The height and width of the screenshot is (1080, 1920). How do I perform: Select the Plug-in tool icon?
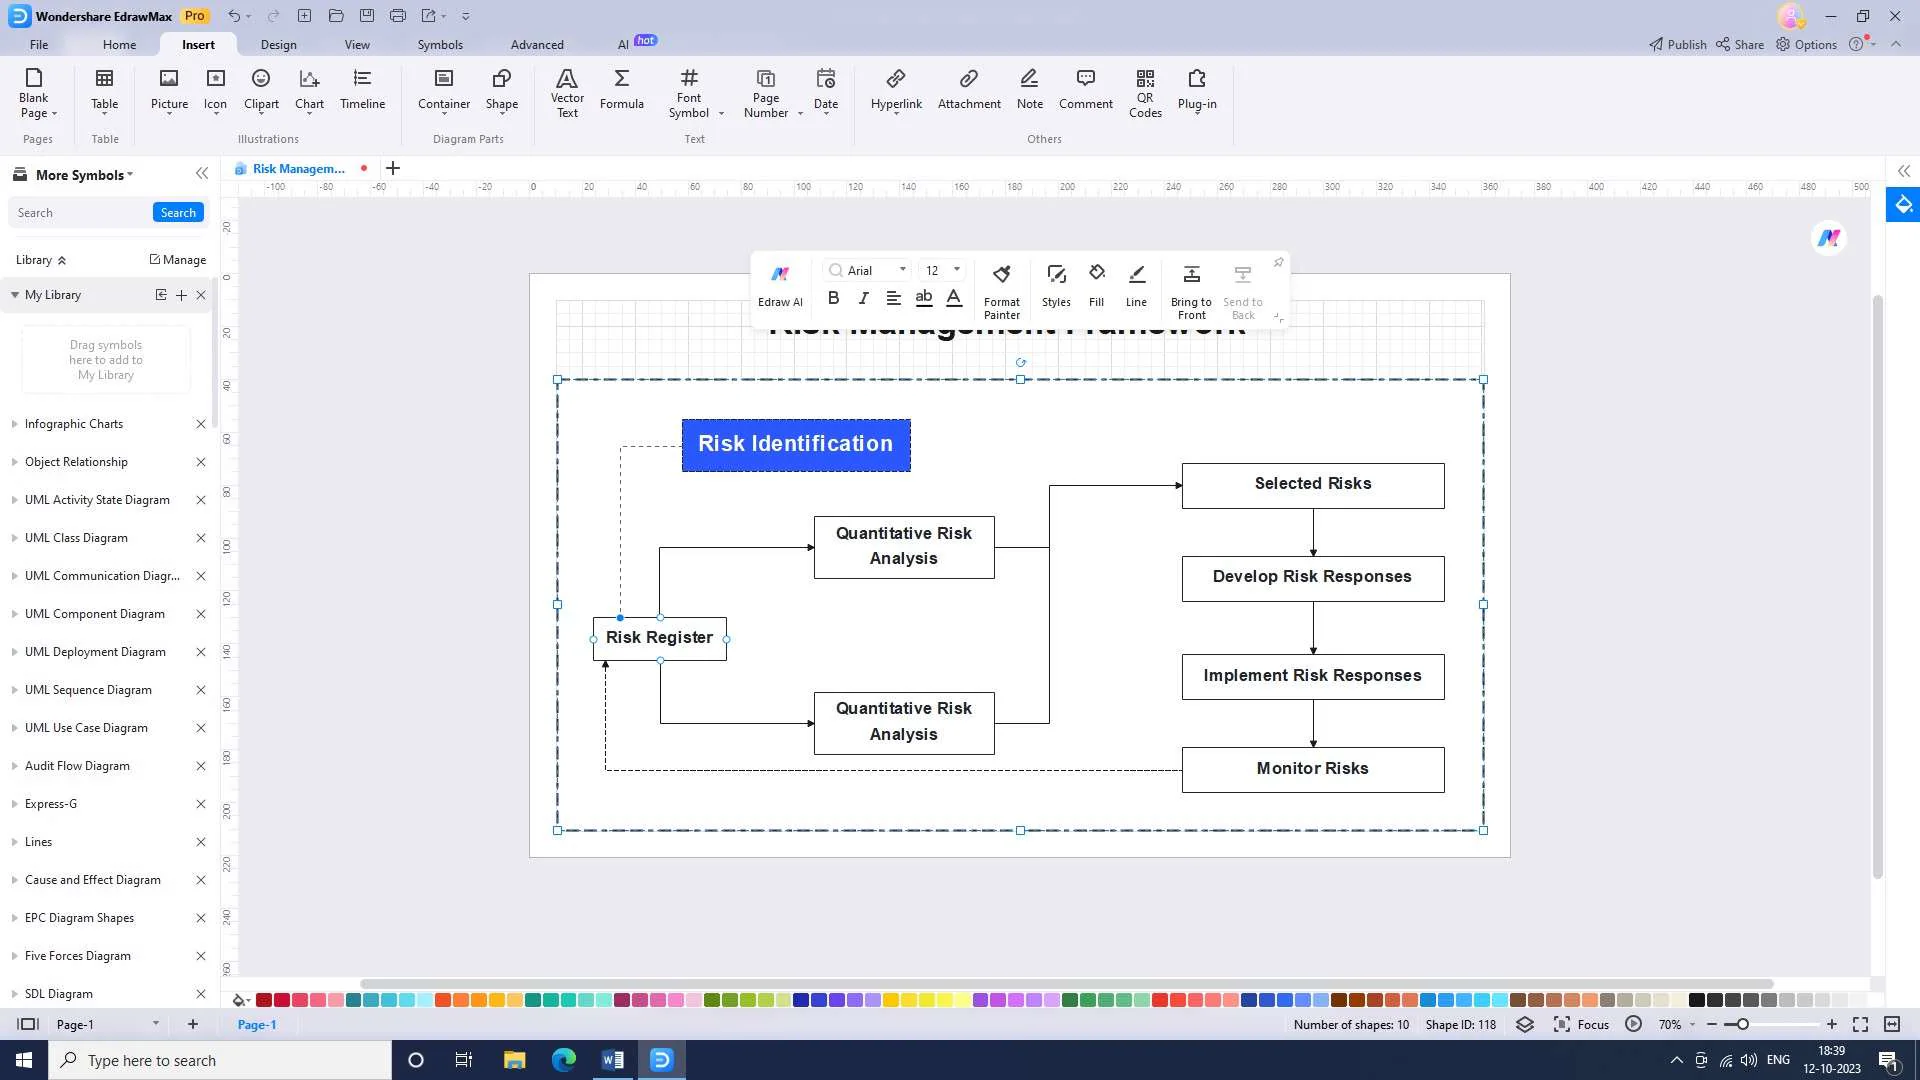[1196, 88]
